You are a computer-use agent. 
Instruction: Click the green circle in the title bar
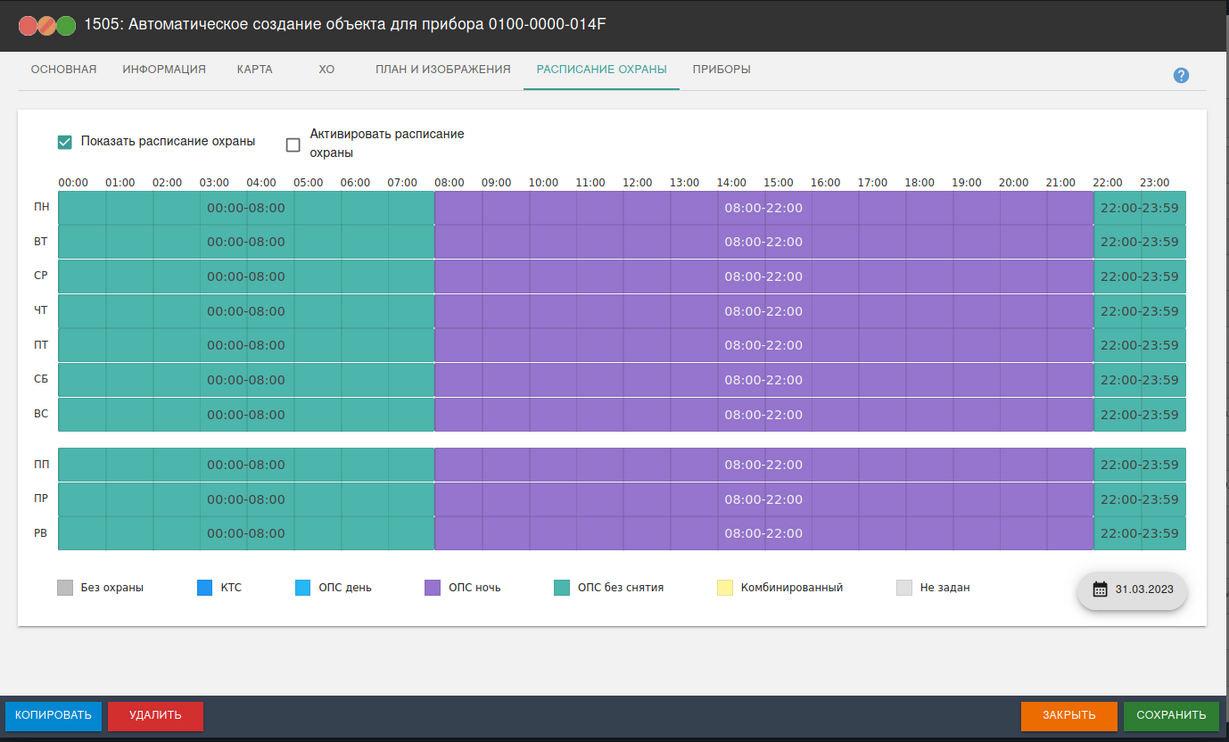coord(66,26)
